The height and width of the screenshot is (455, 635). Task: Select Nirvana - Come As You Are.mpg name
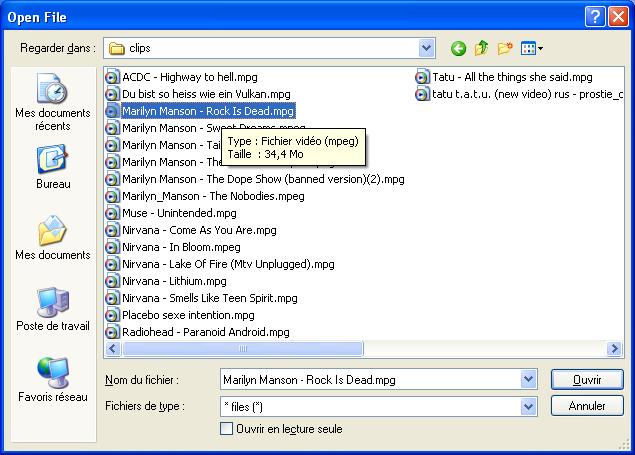(199, 230)
